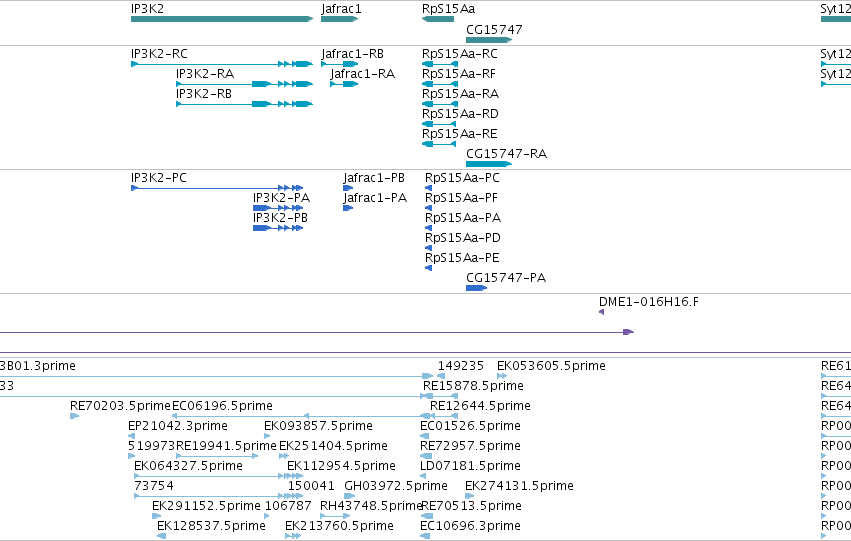Select transcript IP3K2-RA
Viewport: 851px width, 541px height.
point(244,84)
